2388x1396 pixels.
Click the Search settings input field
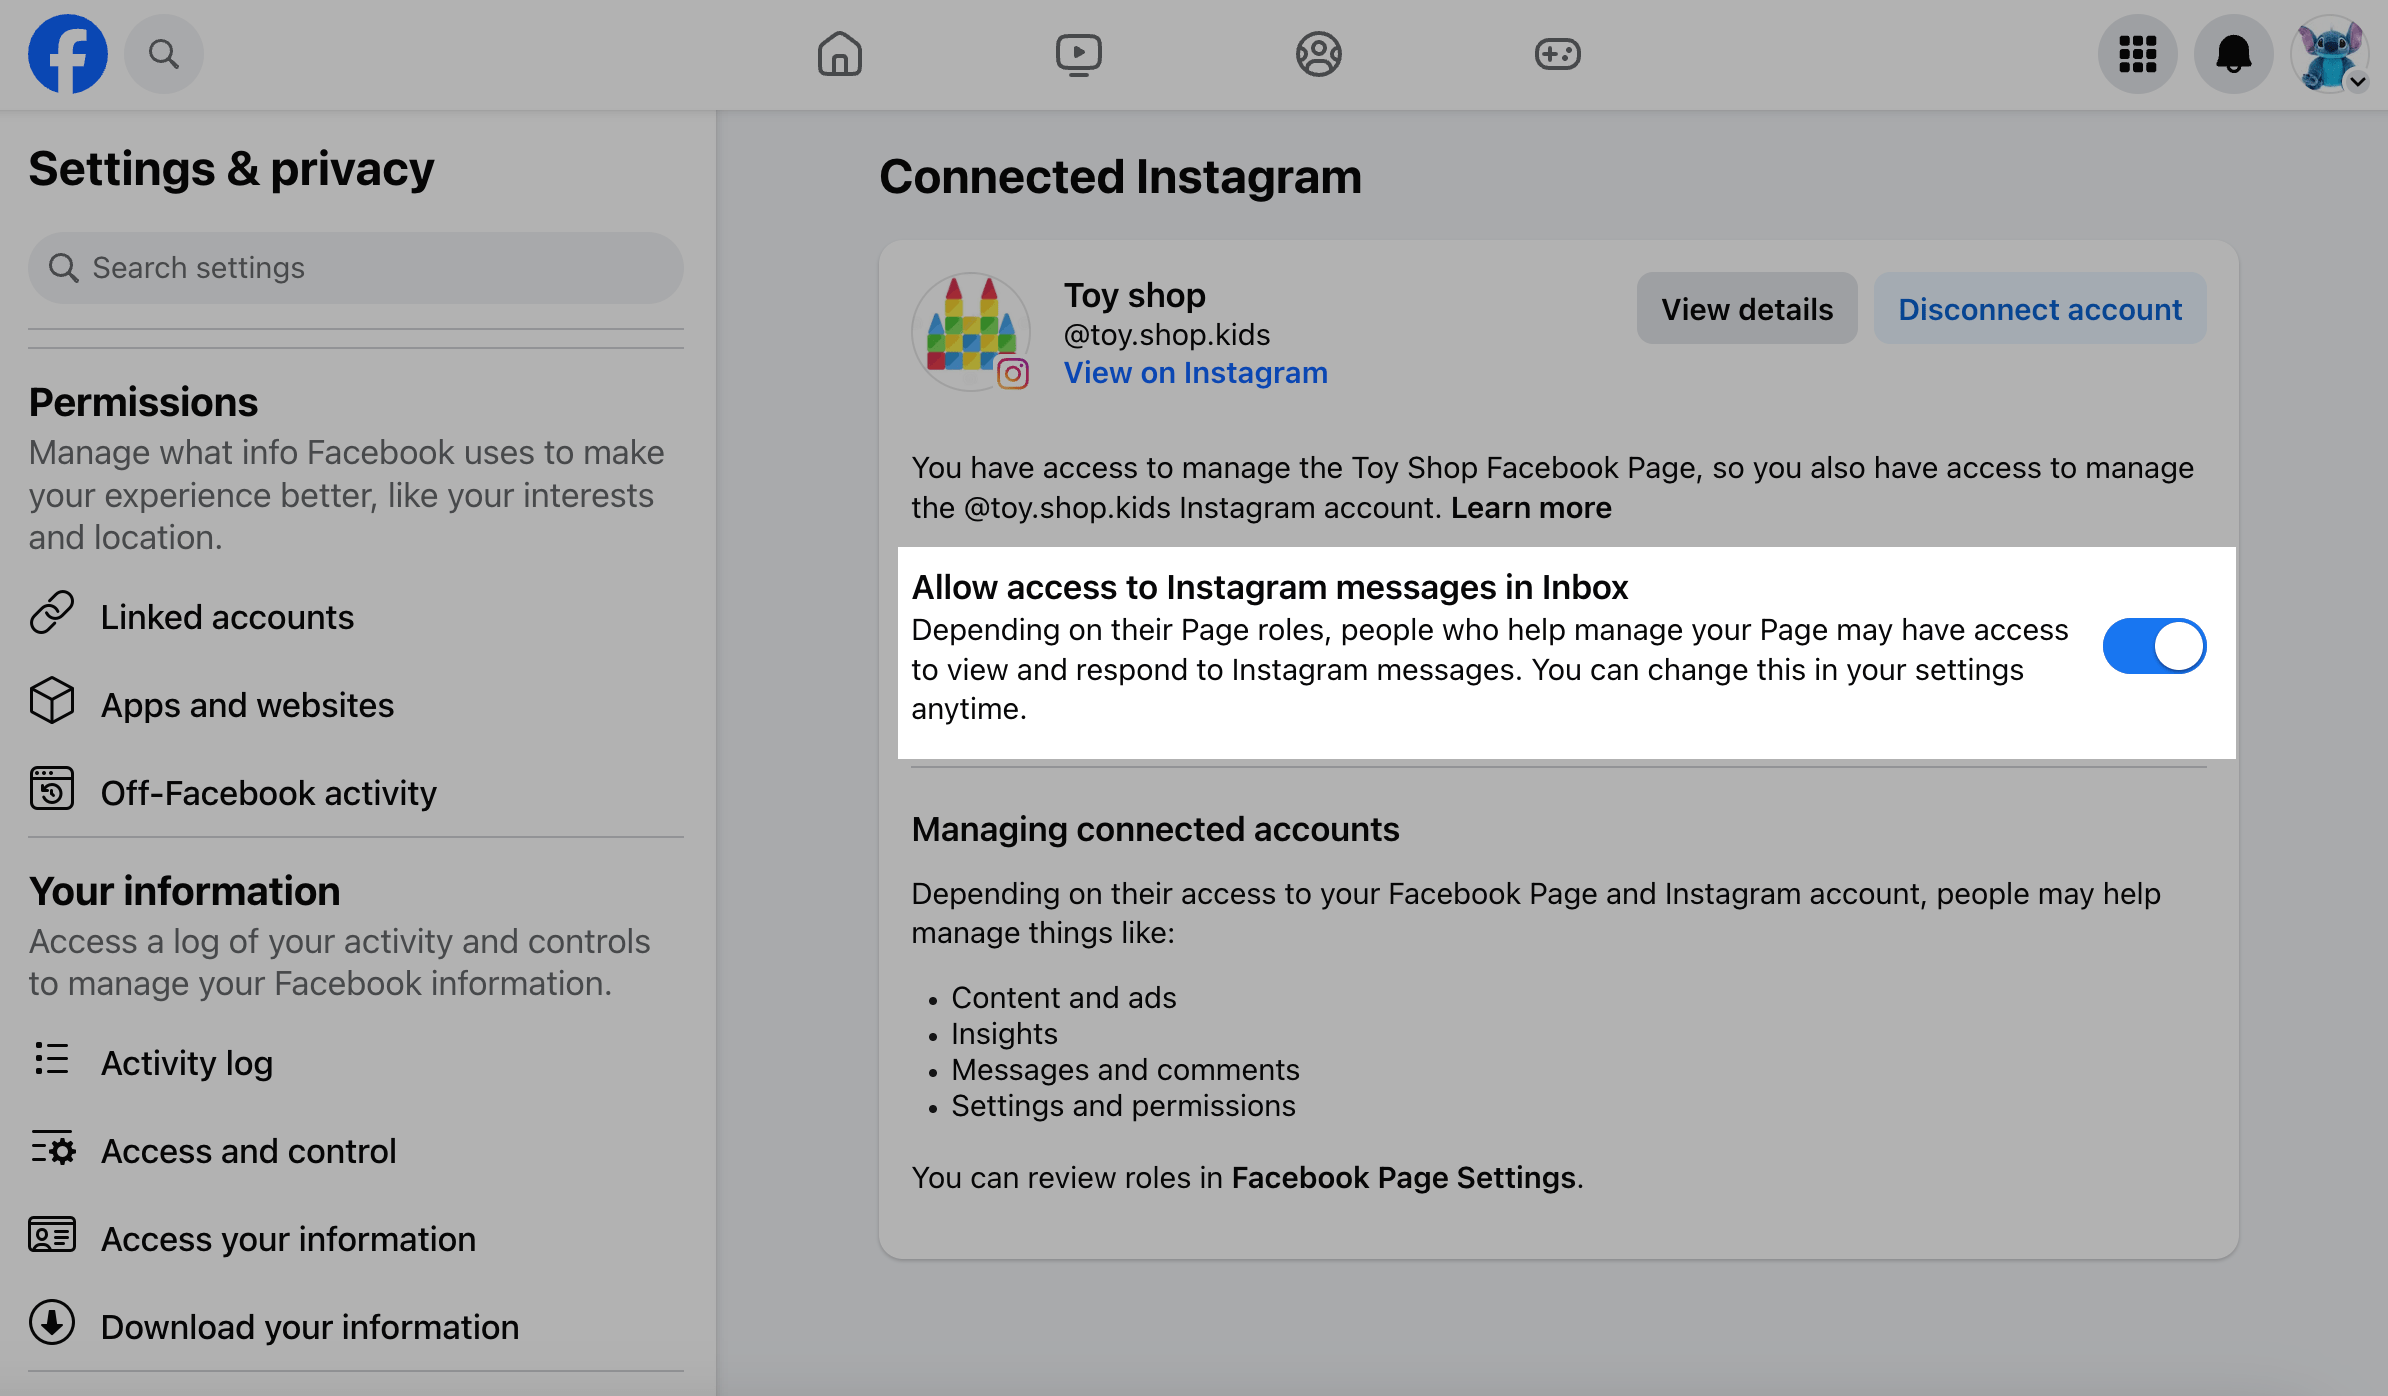click(x=356, y=268)
